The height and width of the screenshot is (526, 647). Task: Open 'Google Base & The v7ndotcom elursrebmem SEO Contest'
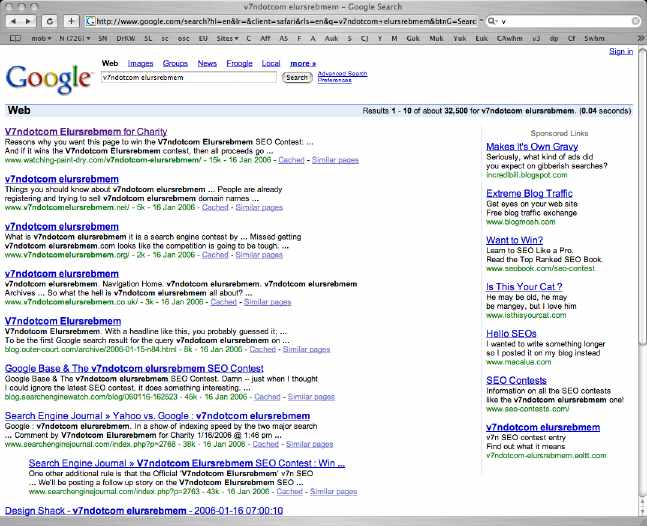[134, 368]
